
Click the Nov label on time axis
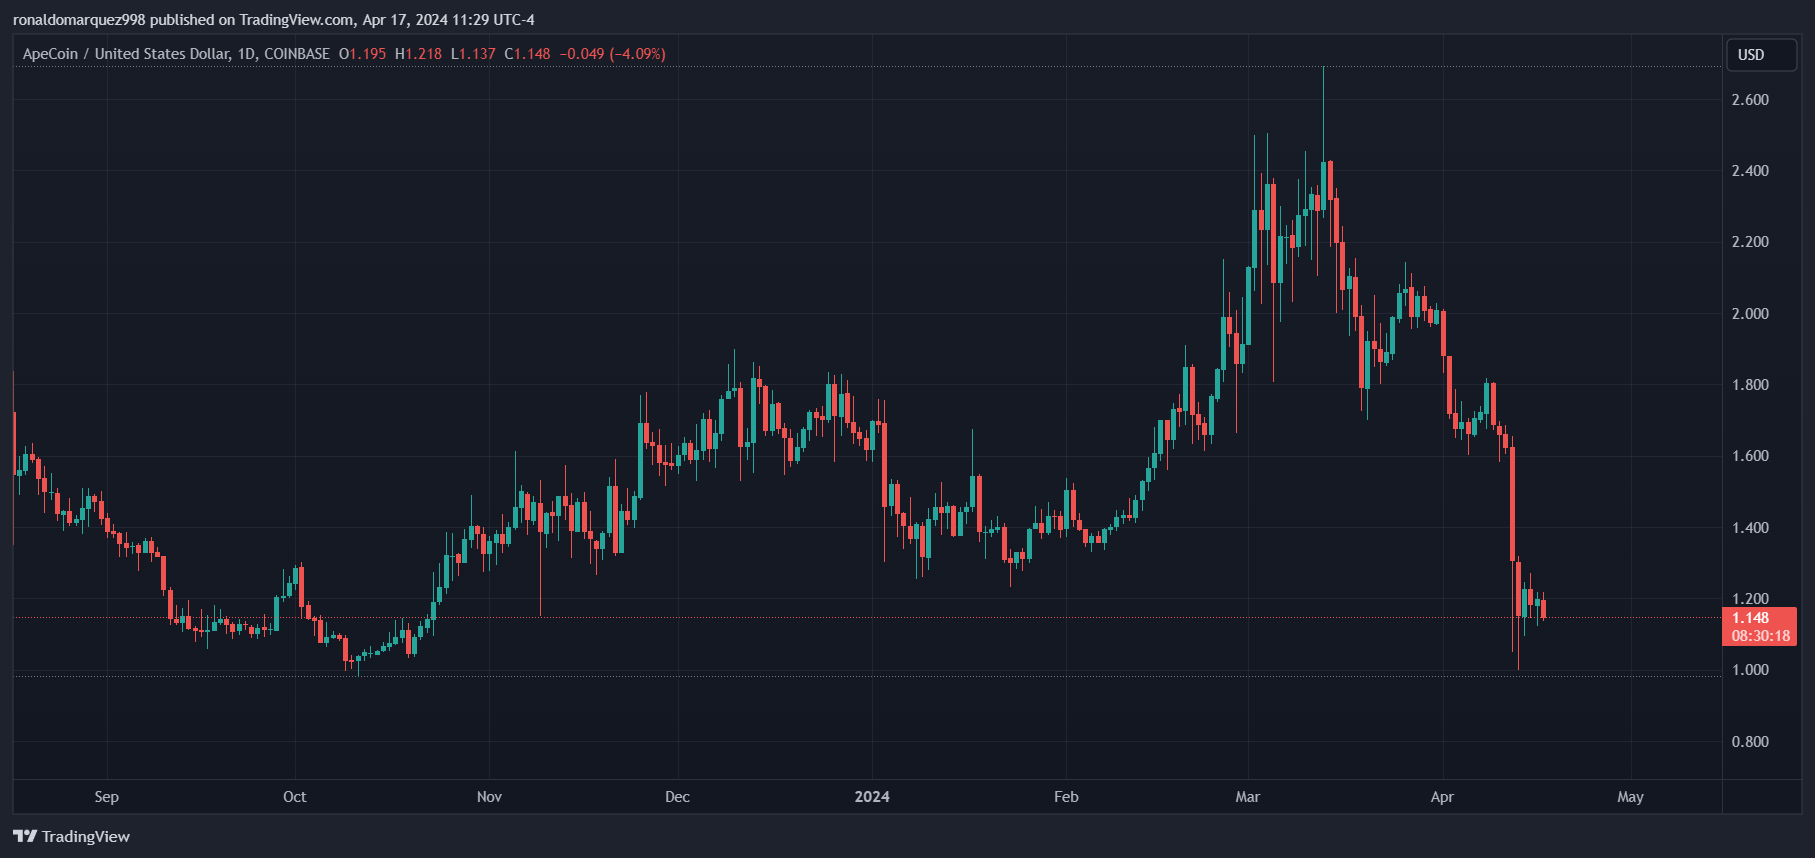(489, 797)
